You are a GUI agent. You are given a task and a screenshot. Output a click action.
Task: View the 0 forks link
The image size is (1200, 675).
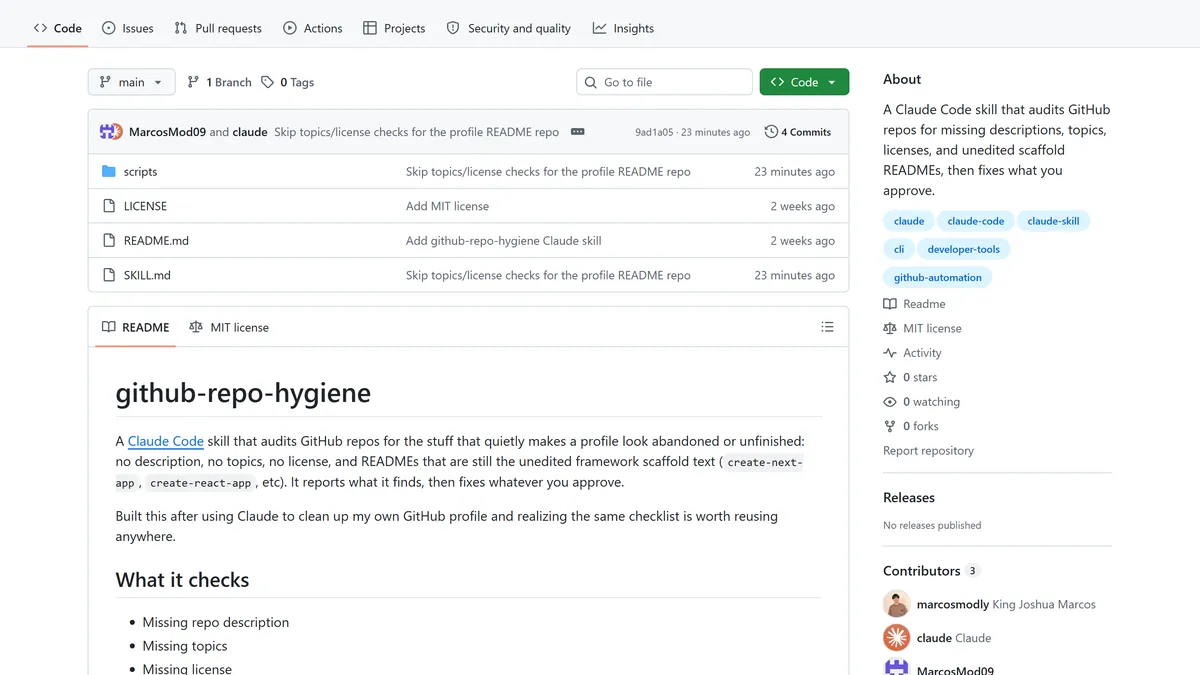point(911,426)
